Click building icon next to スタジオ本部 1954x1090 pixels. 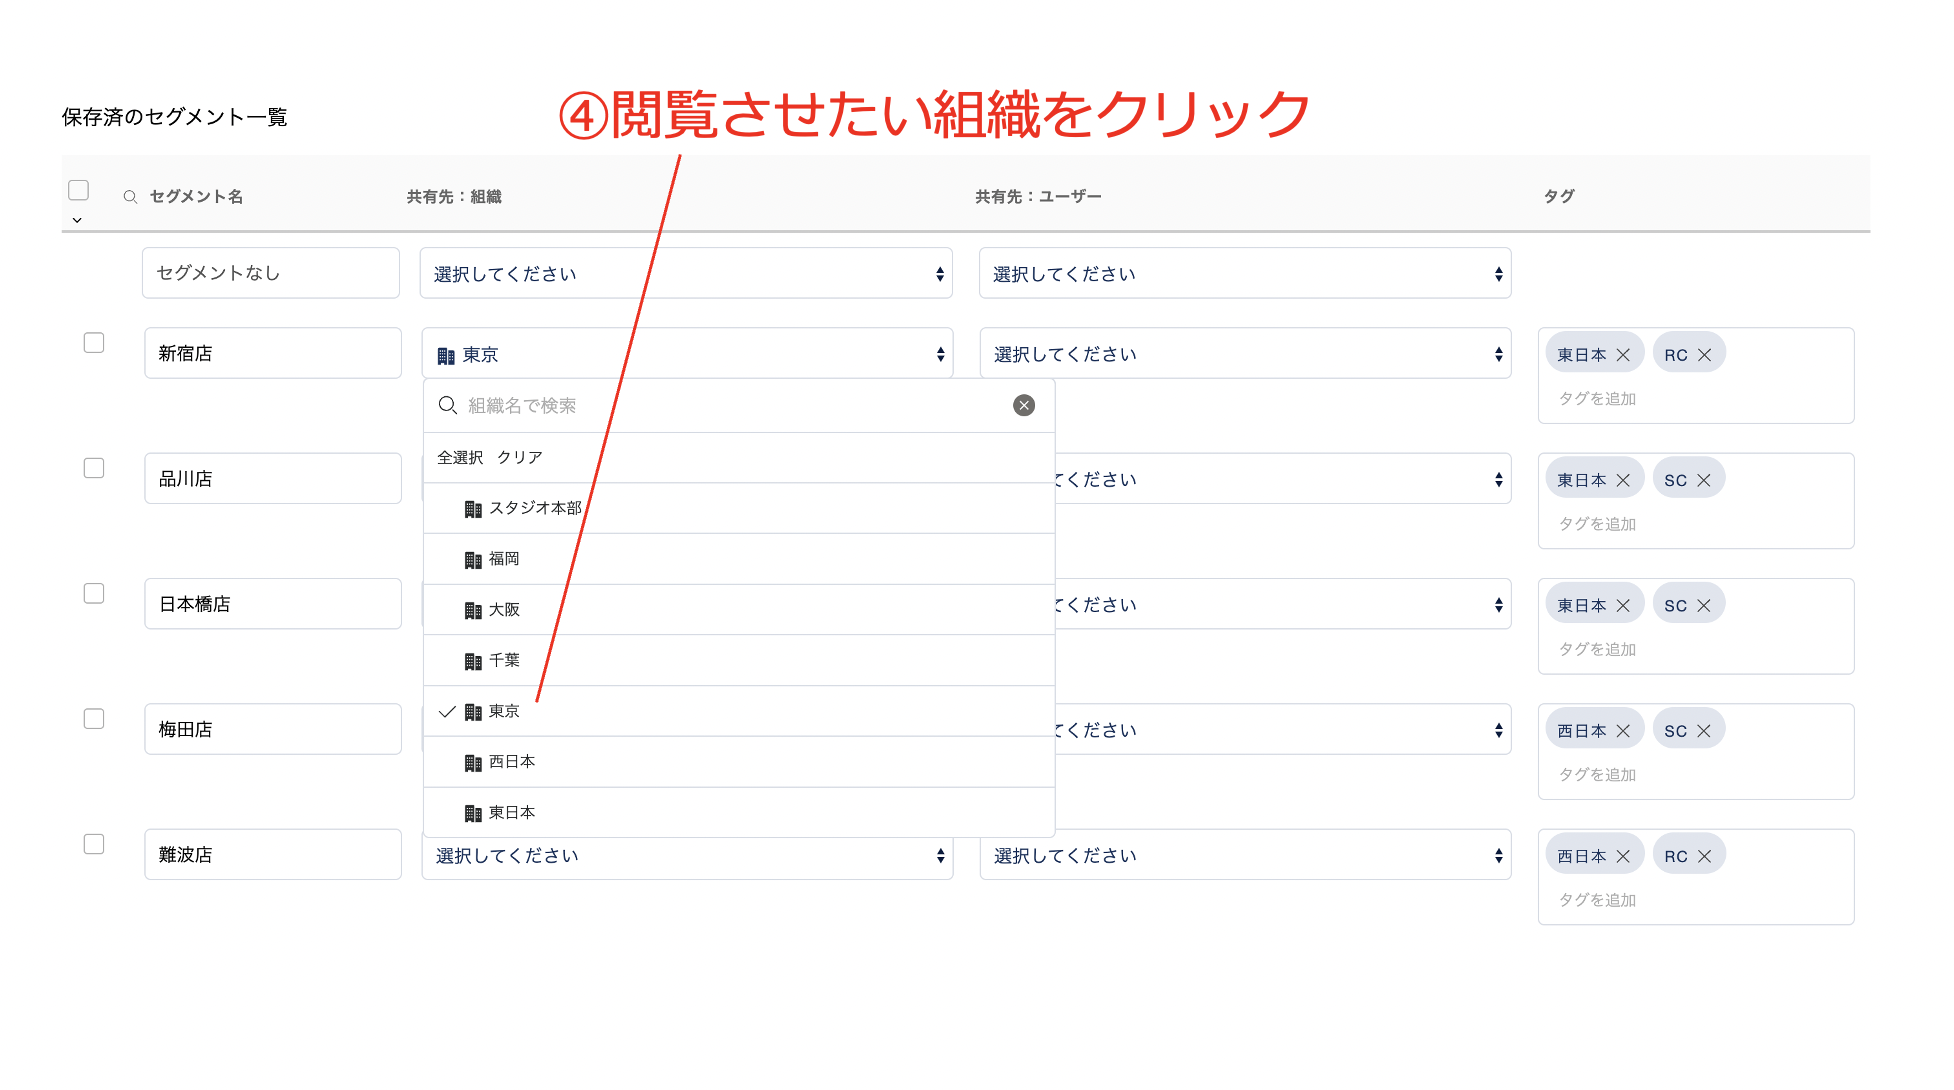[x=473, y=509]
